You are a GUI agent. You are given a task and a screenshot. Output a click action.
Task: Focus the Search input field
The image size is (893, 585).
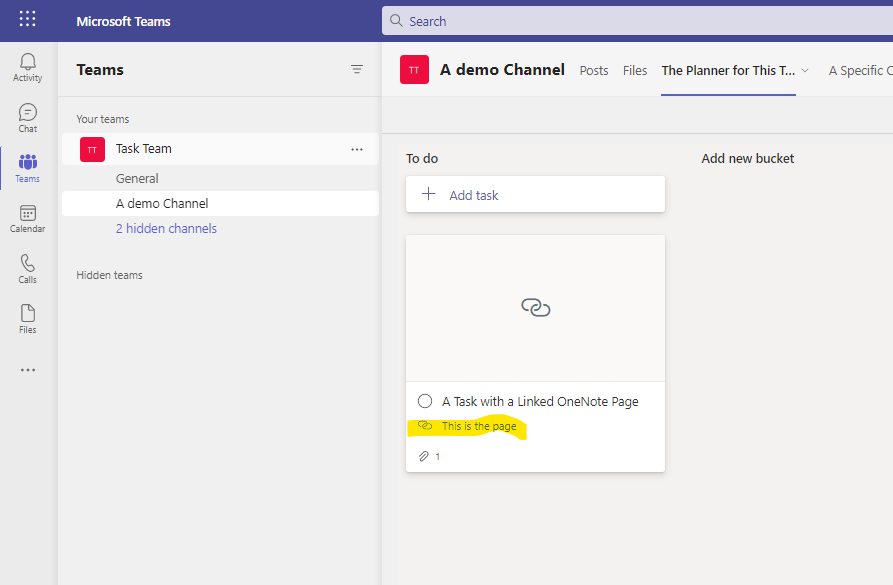[637, 21]
